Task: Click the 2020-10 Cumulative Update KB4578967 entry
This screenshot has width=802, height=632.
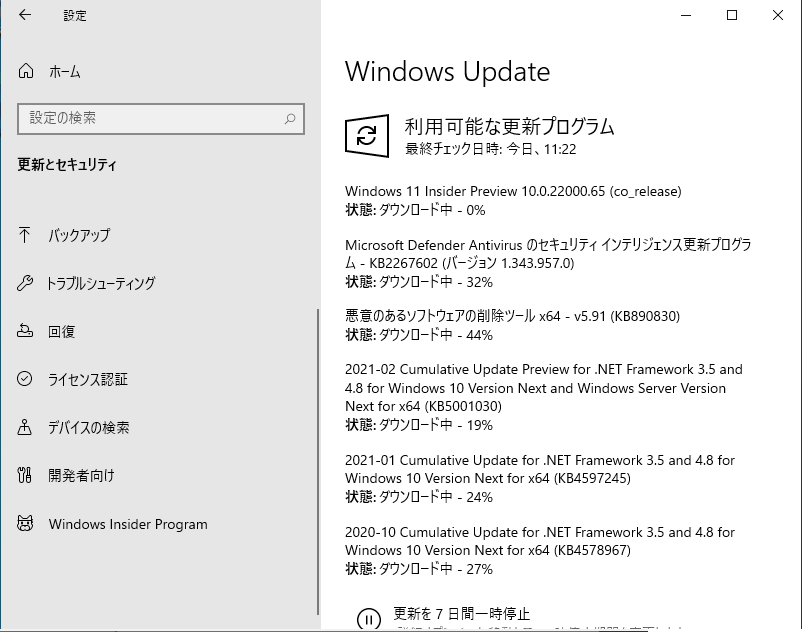Action: click(x=540, y=541)
